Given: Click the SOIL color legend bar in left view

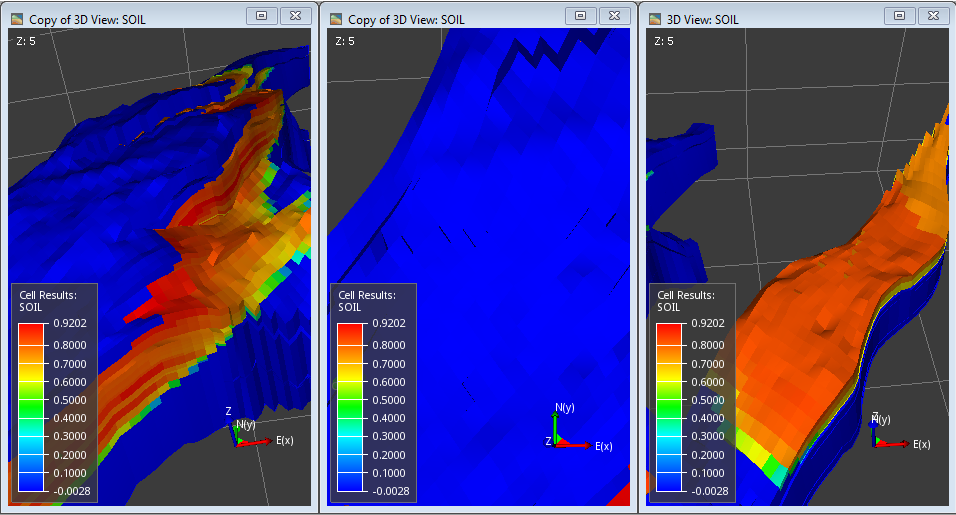Looking at the screenshot, I should click(x=30, y=407).
